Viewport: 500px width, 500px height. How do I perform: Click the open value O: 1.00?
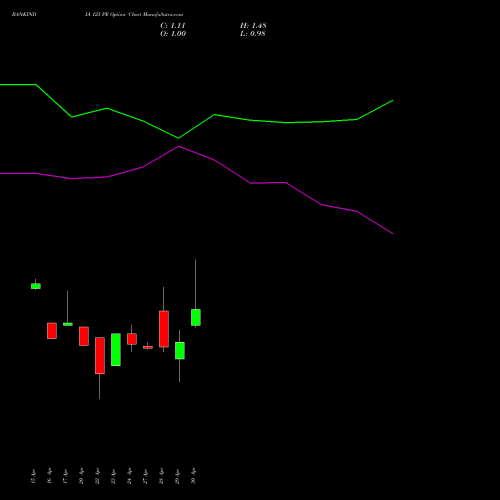[173, 34]
